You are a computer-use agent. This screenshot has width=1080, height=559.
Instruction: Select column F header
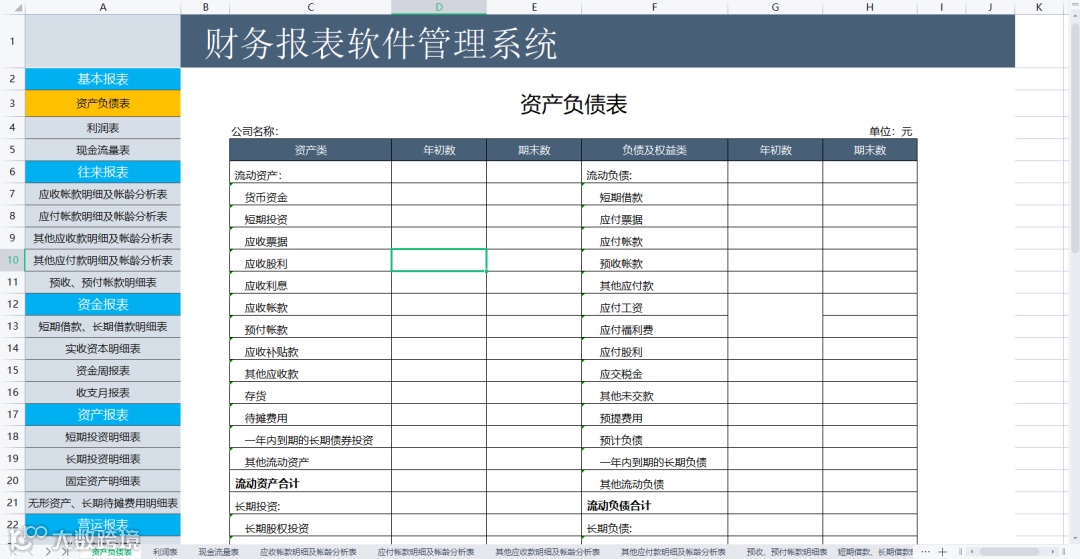point(654,7)
